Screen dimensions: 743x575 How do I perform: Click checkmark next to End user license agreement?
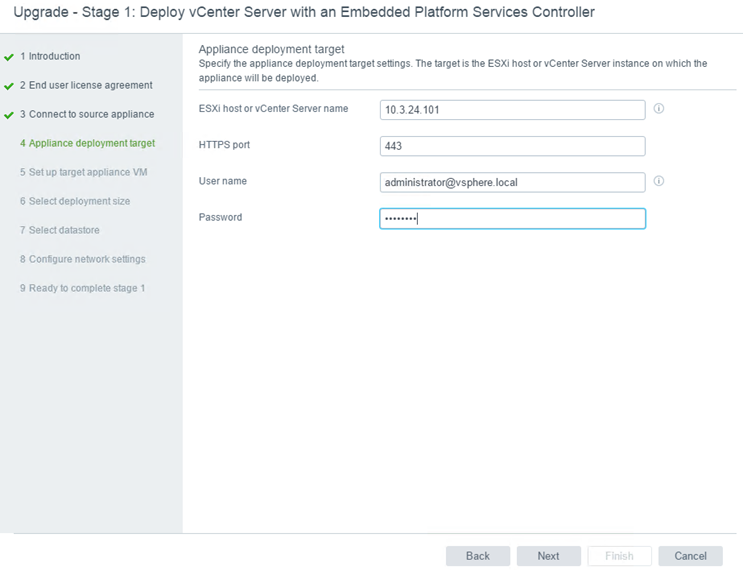(9, 86)
